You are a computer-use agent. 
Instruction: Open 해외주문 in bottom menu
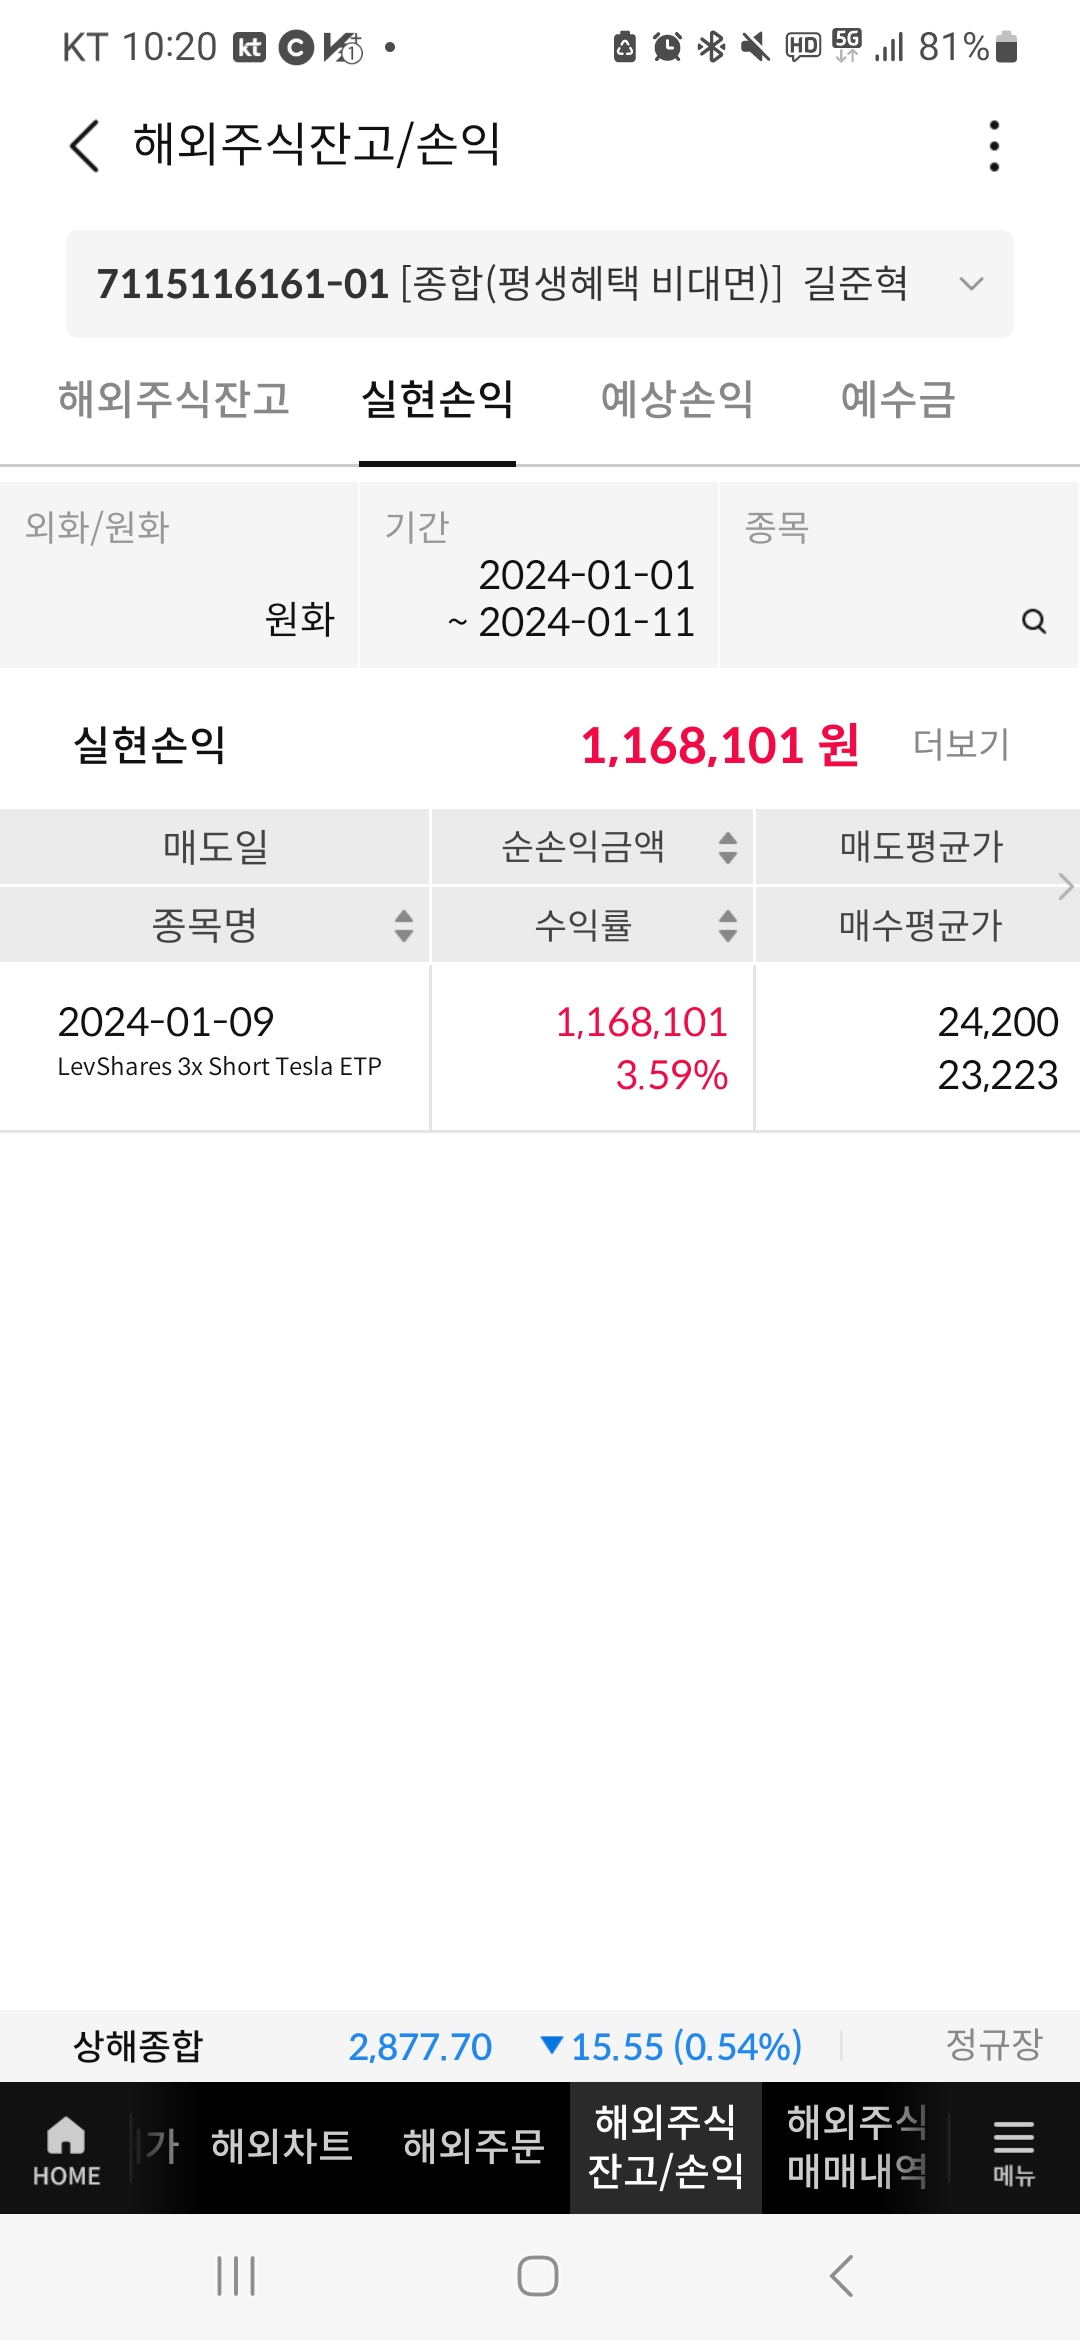(474, 2146)
